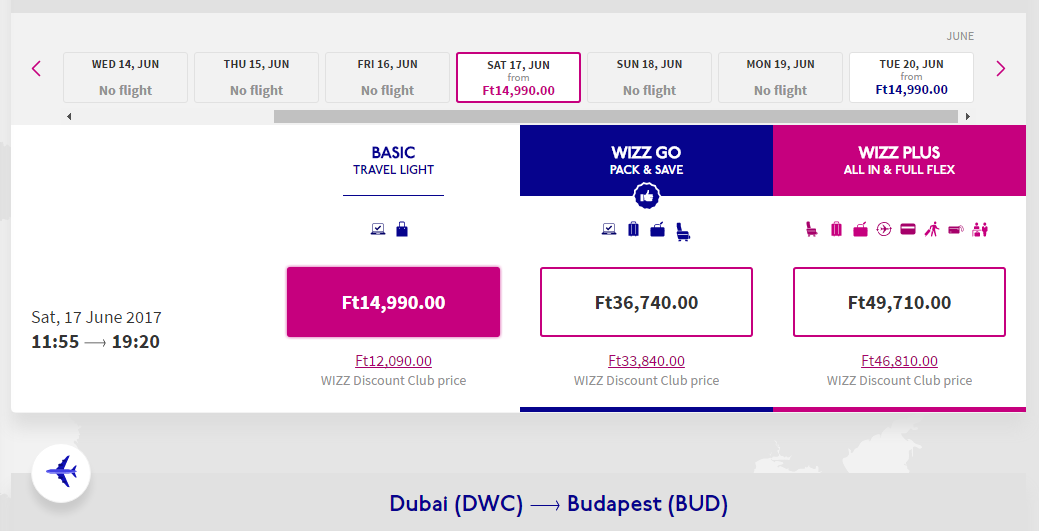Screen dimensions: 1039x531
Task: Choose the Wizz Go fare Ft36,740.00
Action: [646, 302]
